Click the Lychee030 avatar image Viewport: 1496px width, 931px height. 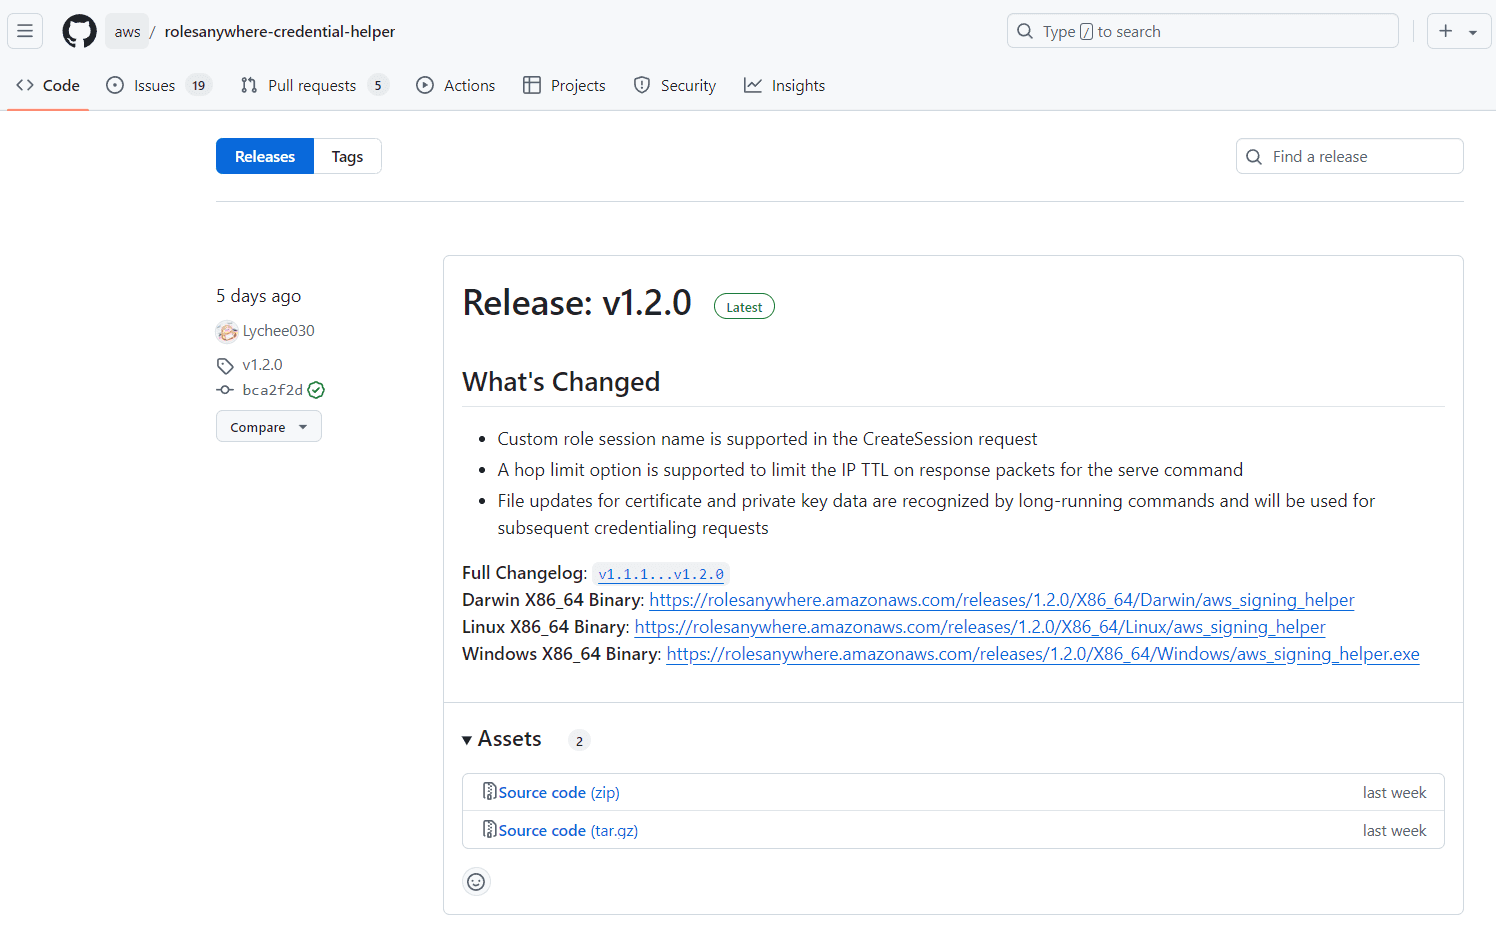(227, 331)
